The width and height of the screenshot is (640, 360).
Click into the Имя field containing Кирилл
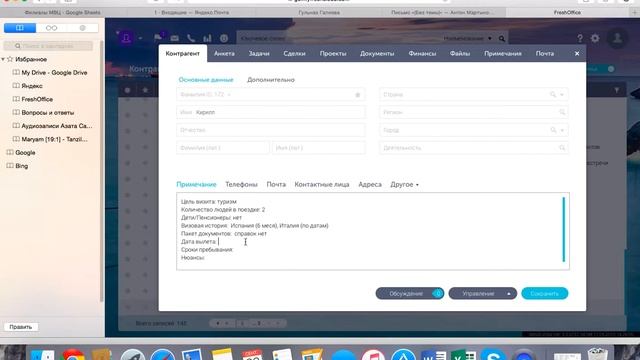[271, 112]
